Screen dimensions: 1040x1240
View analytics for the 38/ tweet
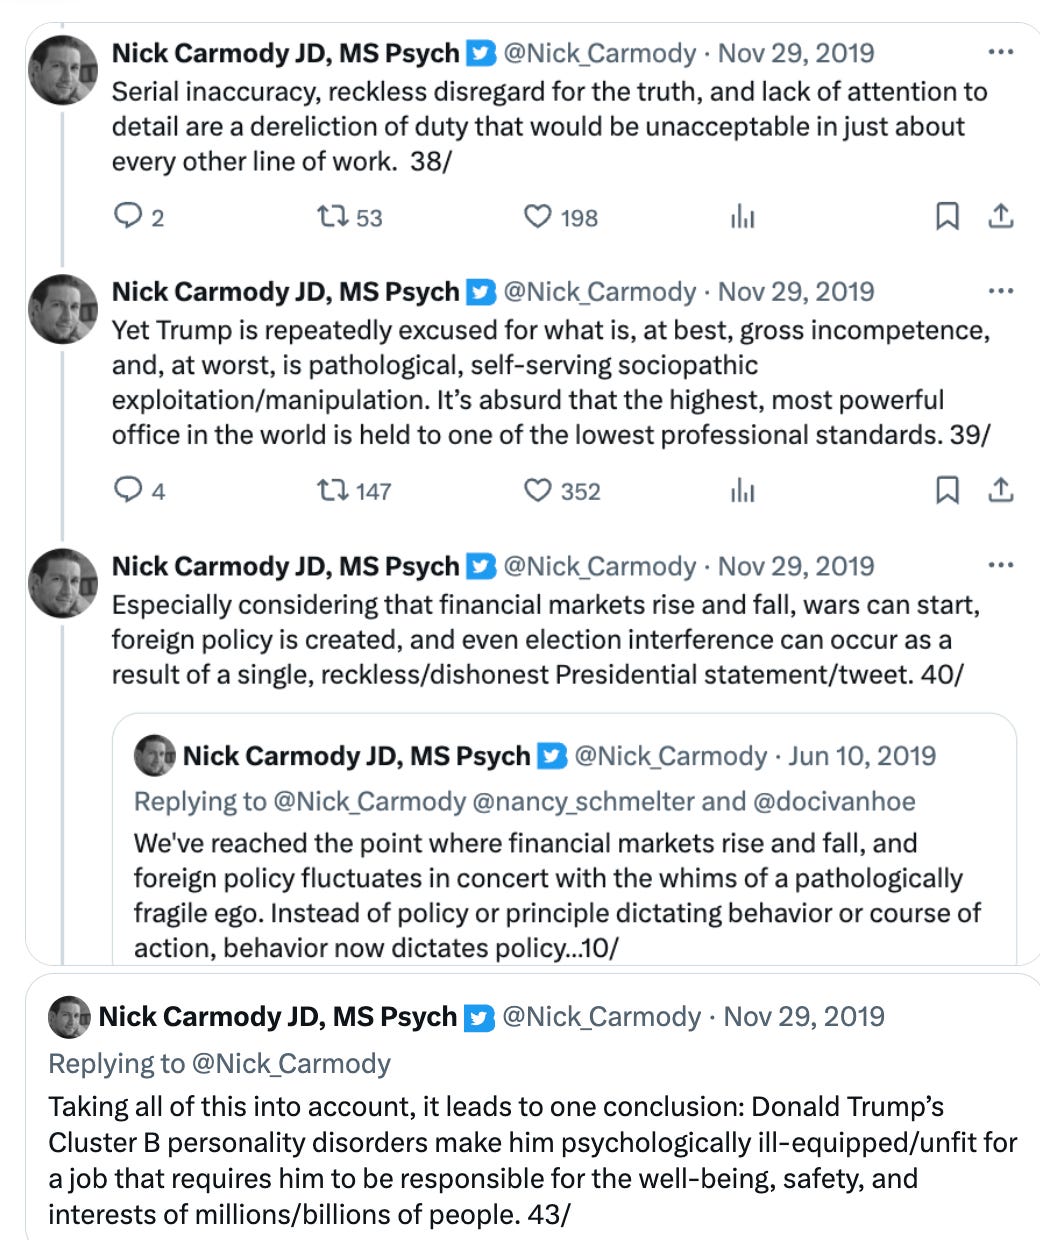742,216
